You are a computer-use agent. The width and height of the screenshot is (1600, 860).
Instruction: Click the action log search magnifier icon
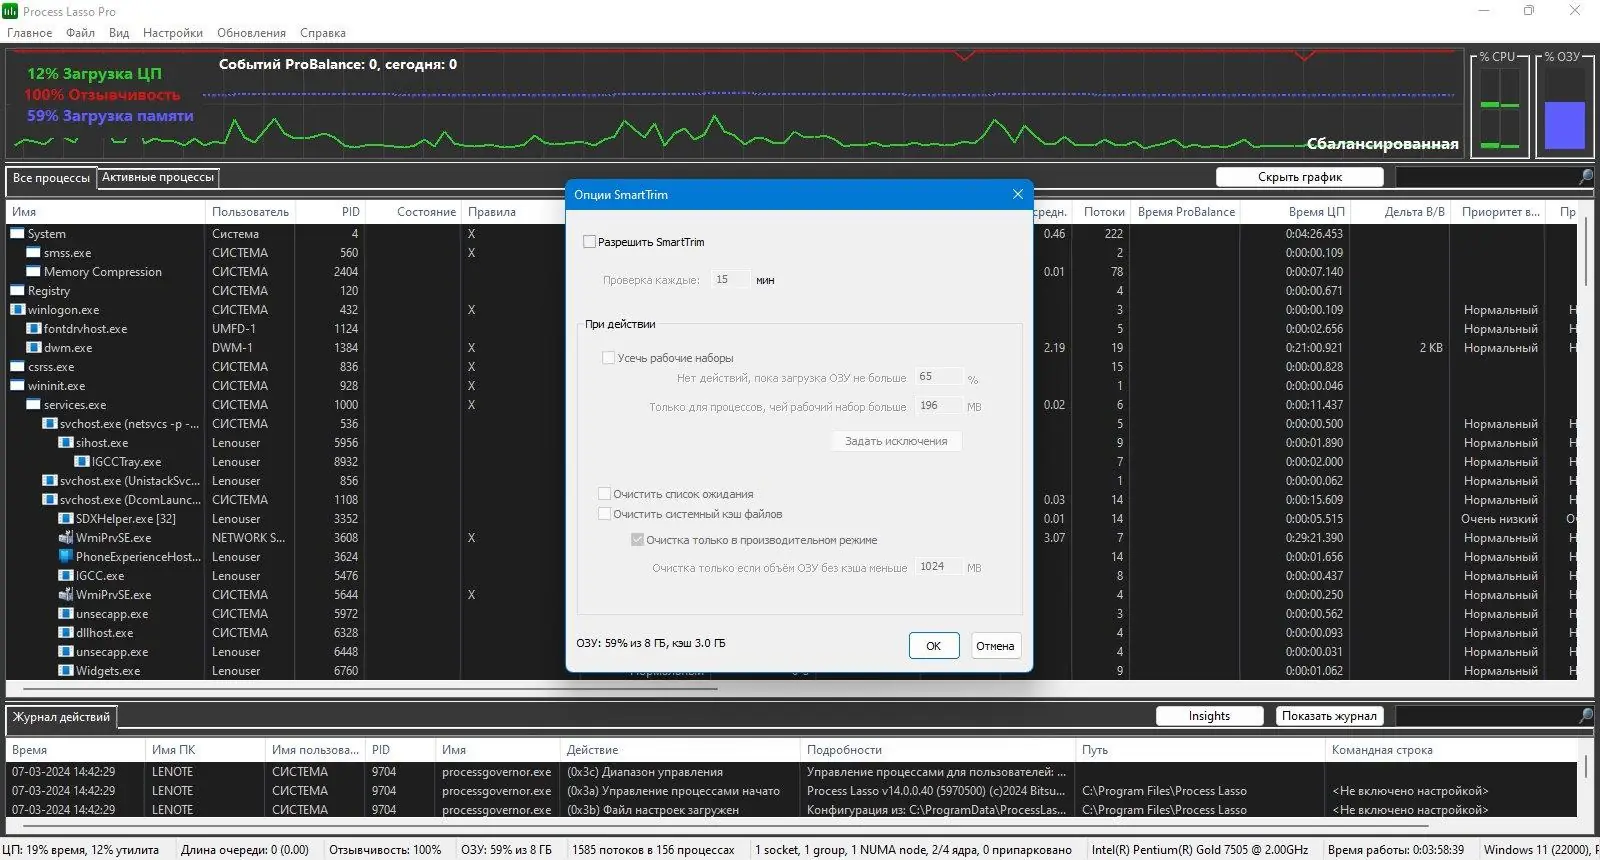click(1586, 716)
